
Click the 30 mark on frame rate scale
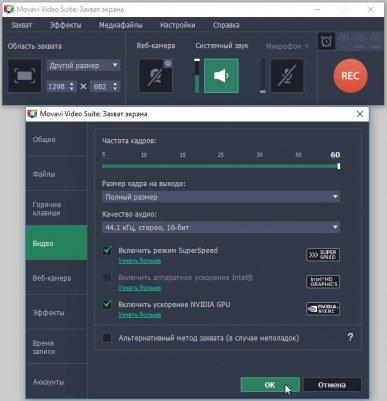pos(259,155)
